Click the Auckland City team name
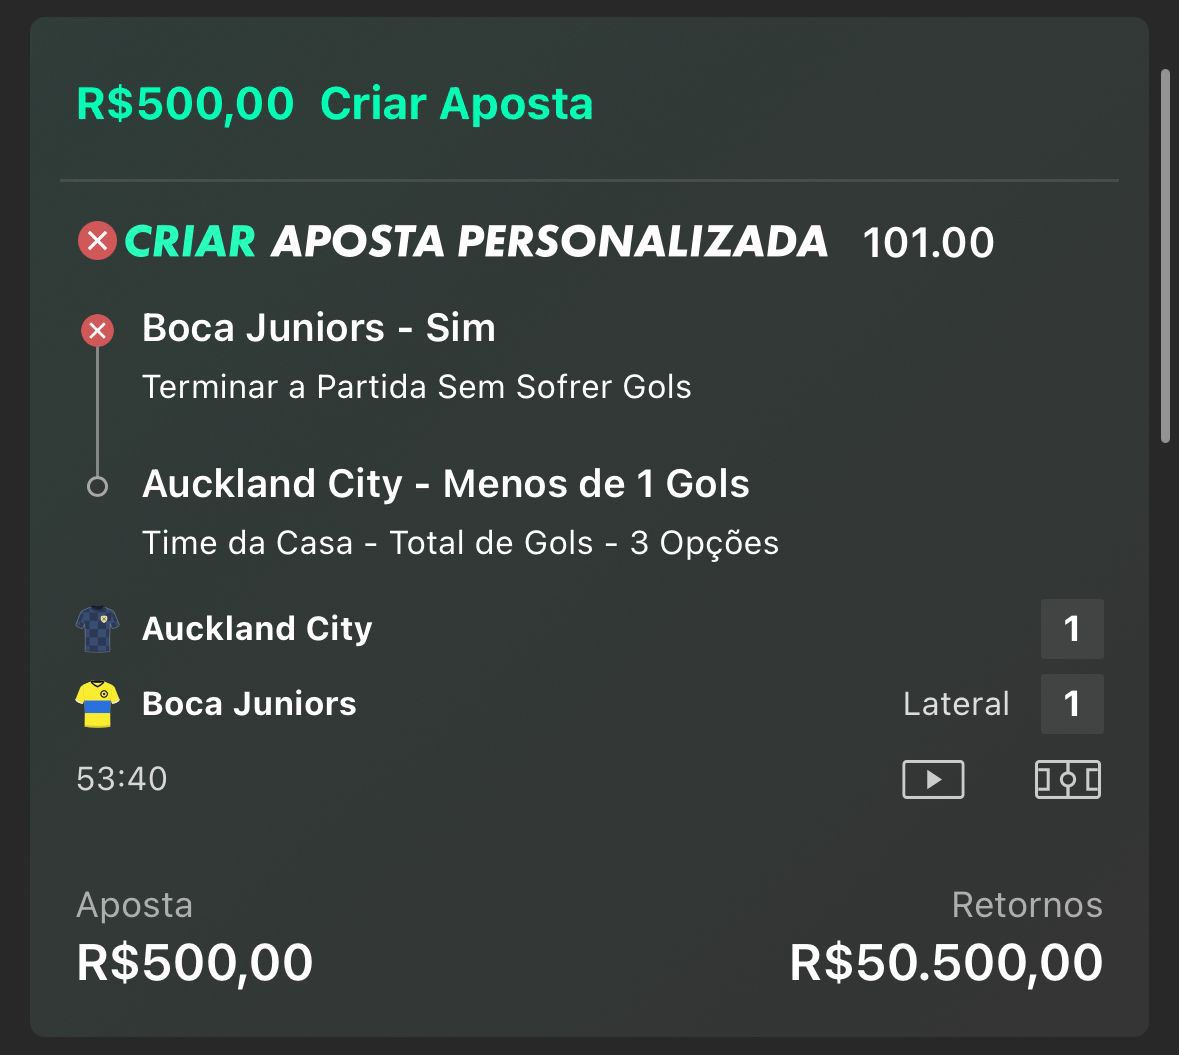 pos(257,629)
